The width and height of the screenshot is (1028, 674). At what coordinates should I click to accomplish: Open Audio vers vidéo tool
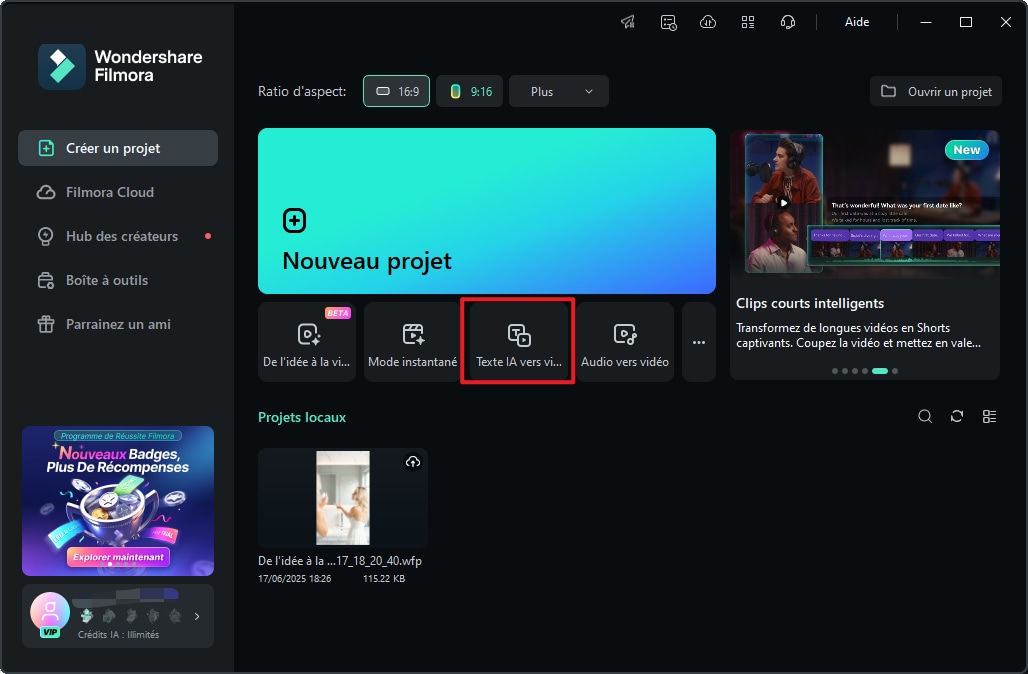click(x=625, y=342)
